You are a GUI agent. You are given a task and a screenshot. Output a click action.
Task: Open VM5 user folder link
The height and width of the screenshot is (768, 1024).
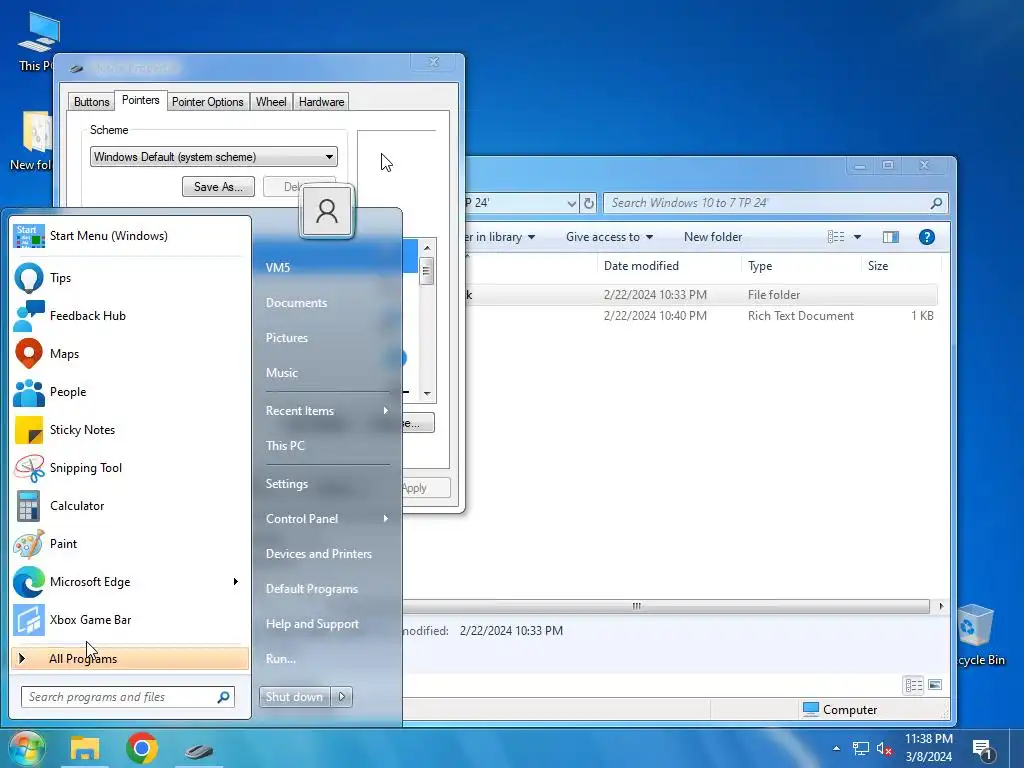[x=278, y=267]
